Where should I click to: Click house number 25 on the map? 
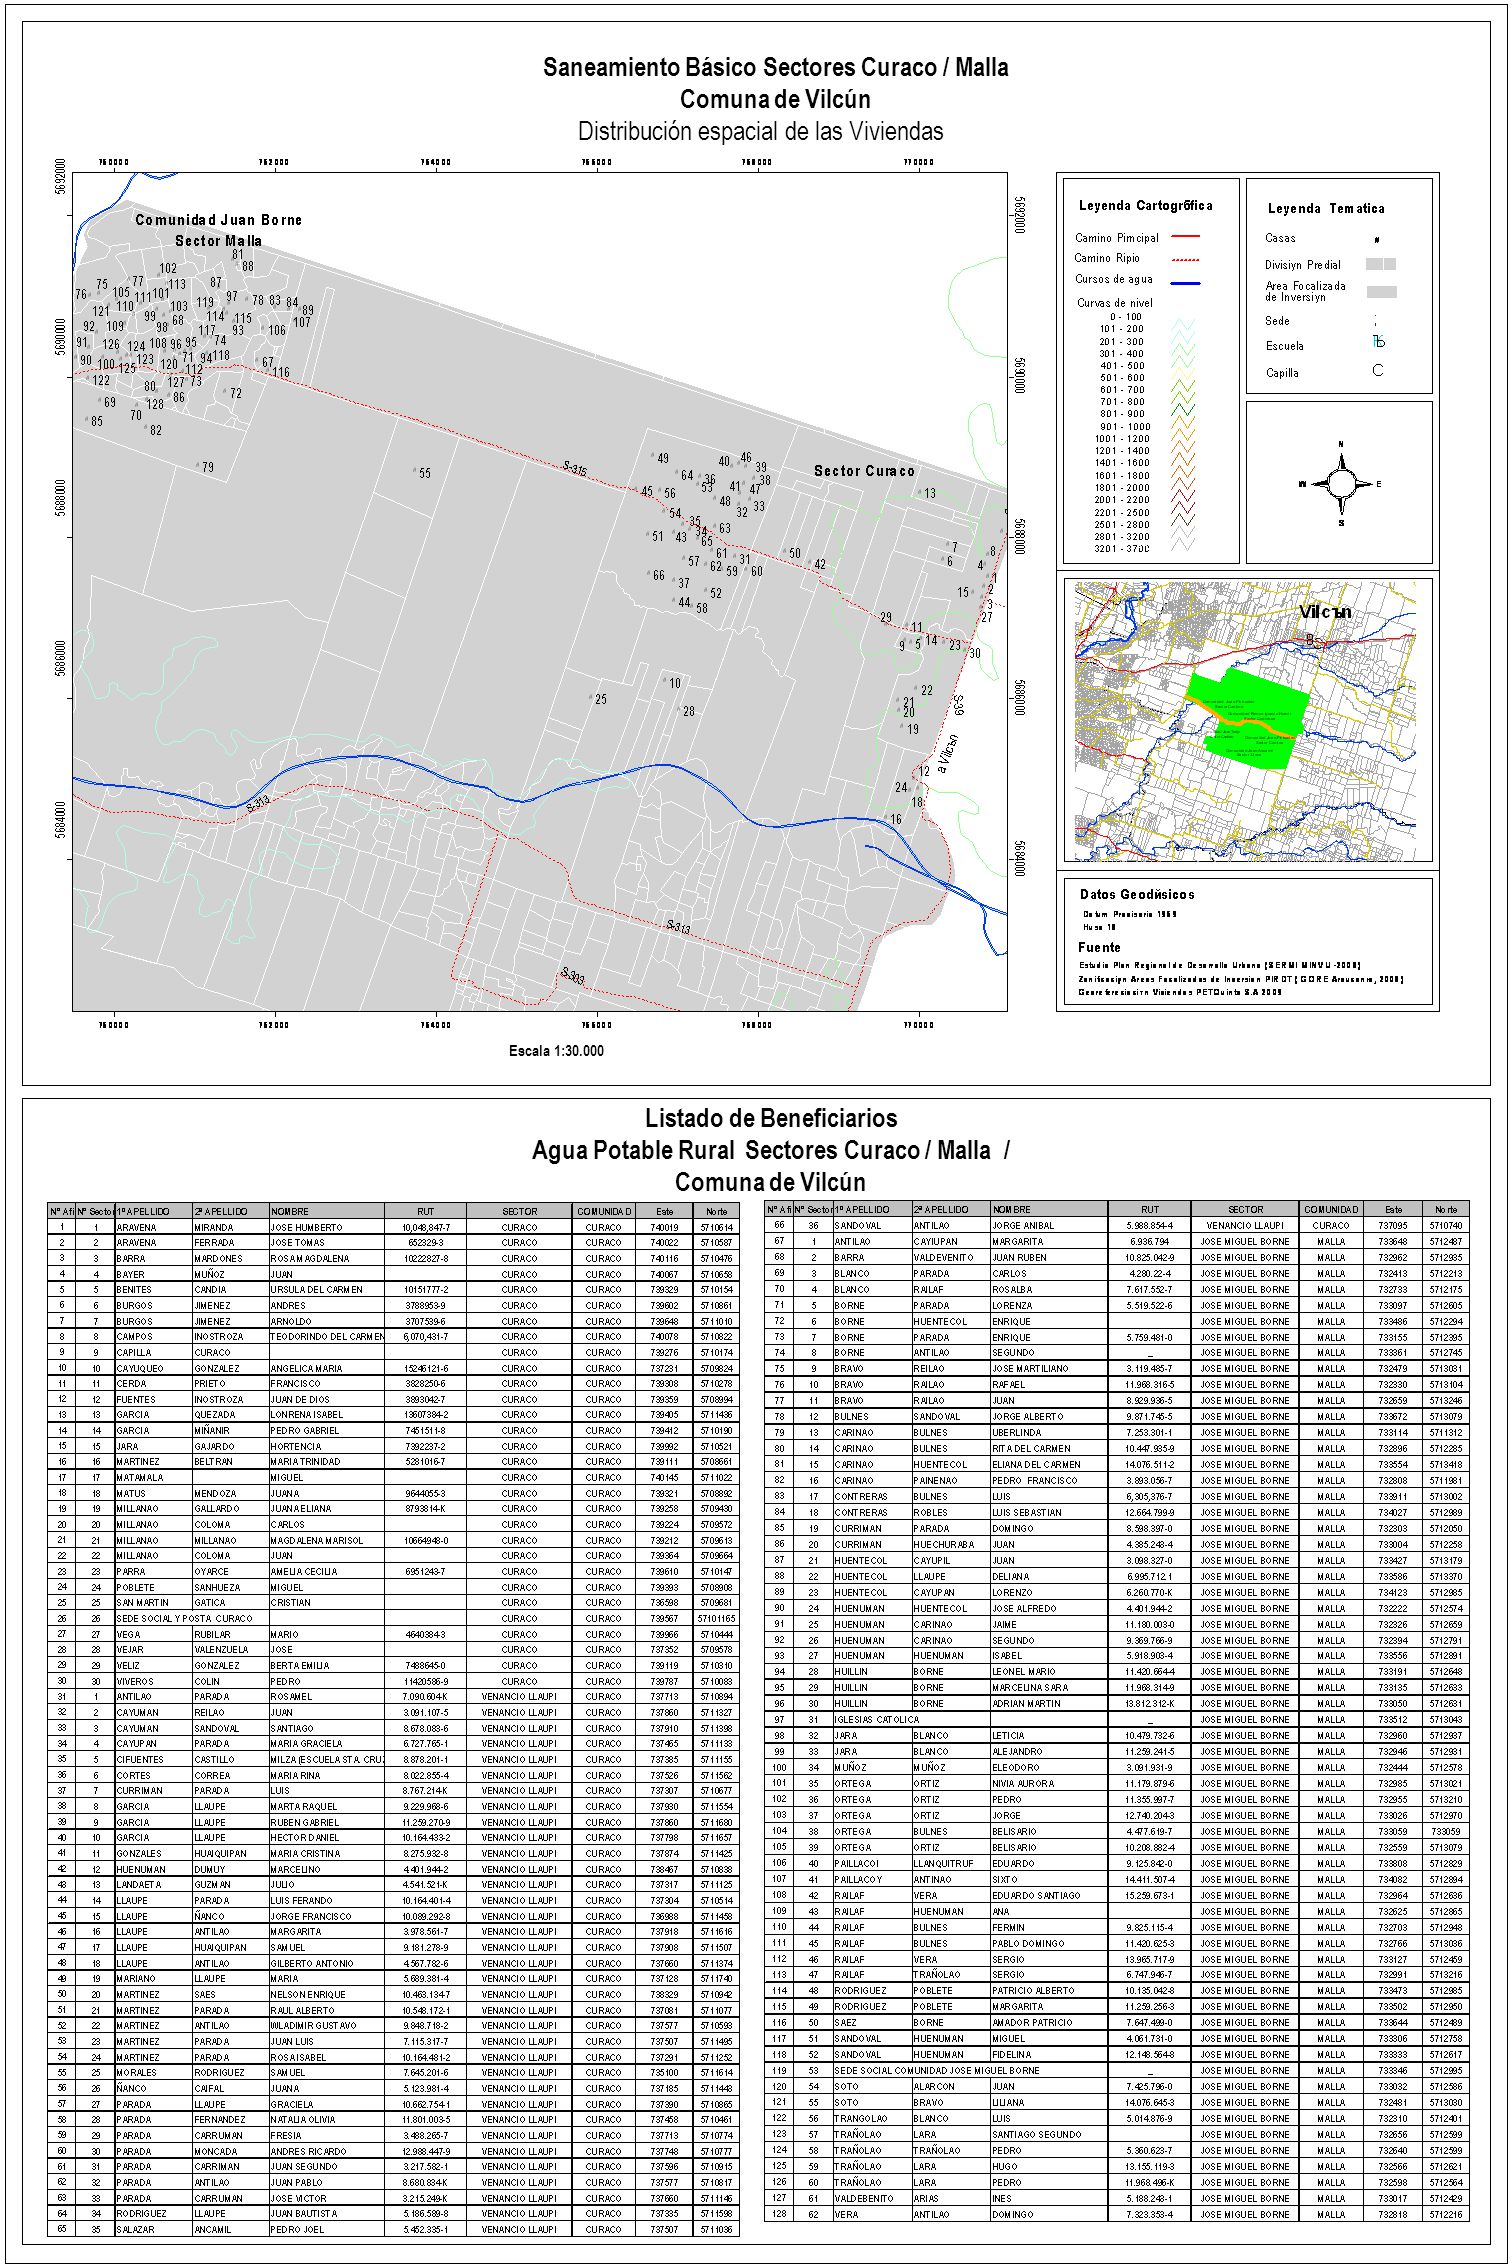[601, 700]
